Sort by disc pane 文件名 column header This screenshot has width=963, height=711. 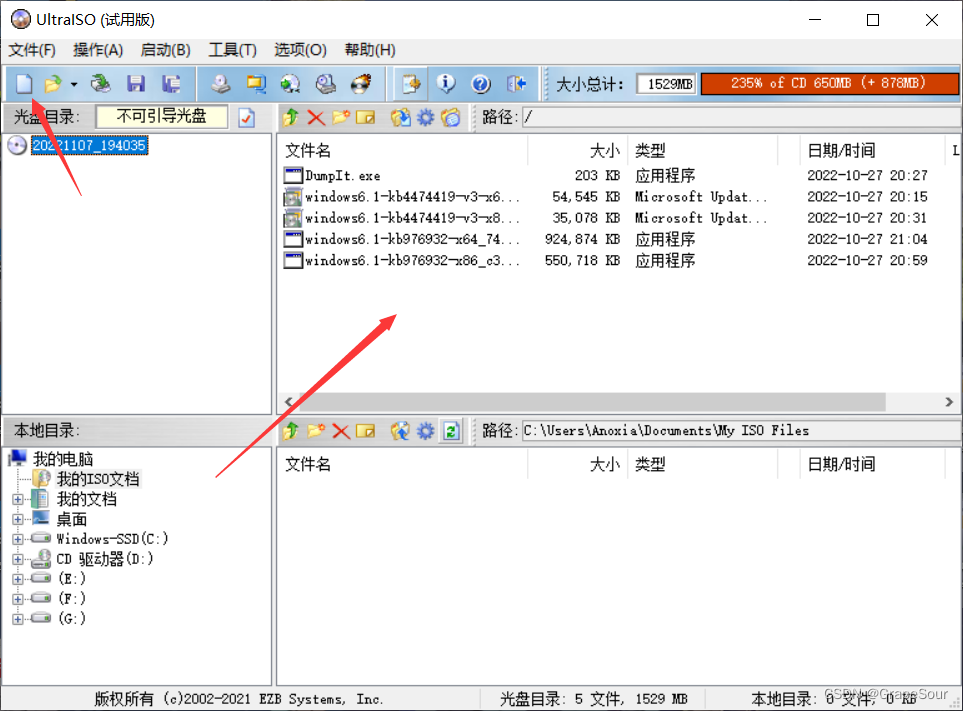point(403,150)
